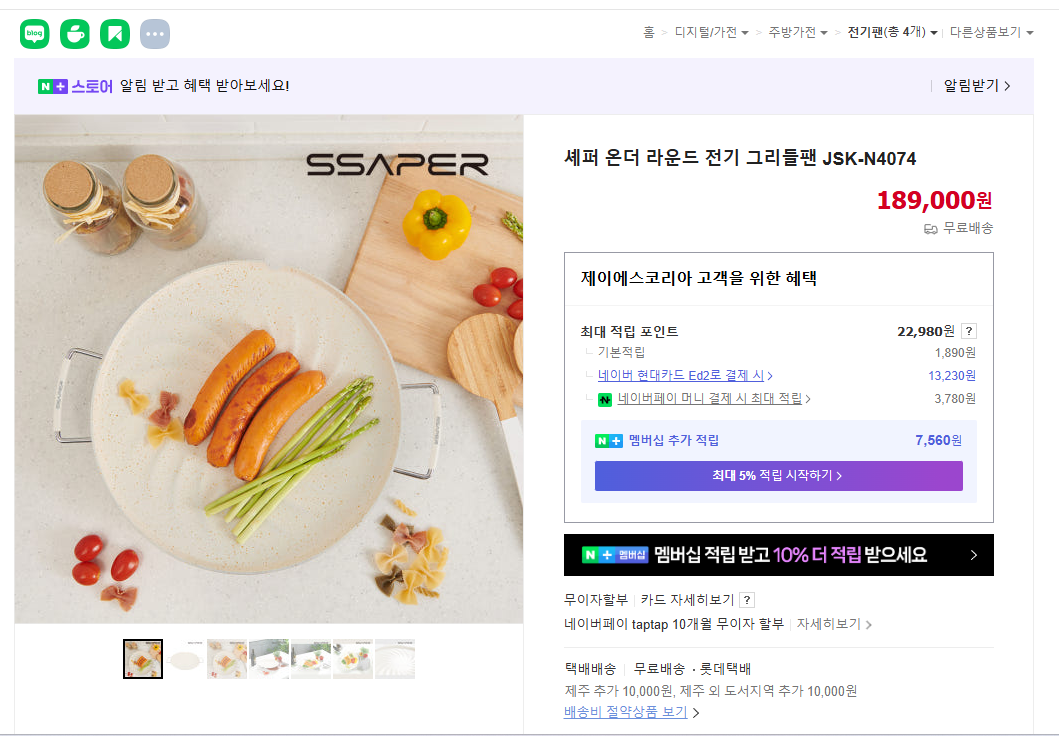
Task: Share product via Naver Blog icon
Action: [34, 34]
